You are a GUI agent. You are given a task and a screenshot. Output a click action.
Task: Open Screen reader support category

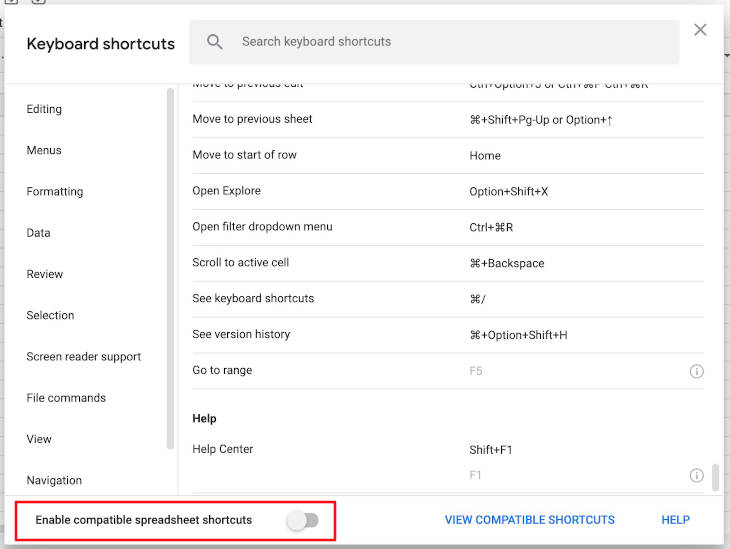(x=84, y=357)
